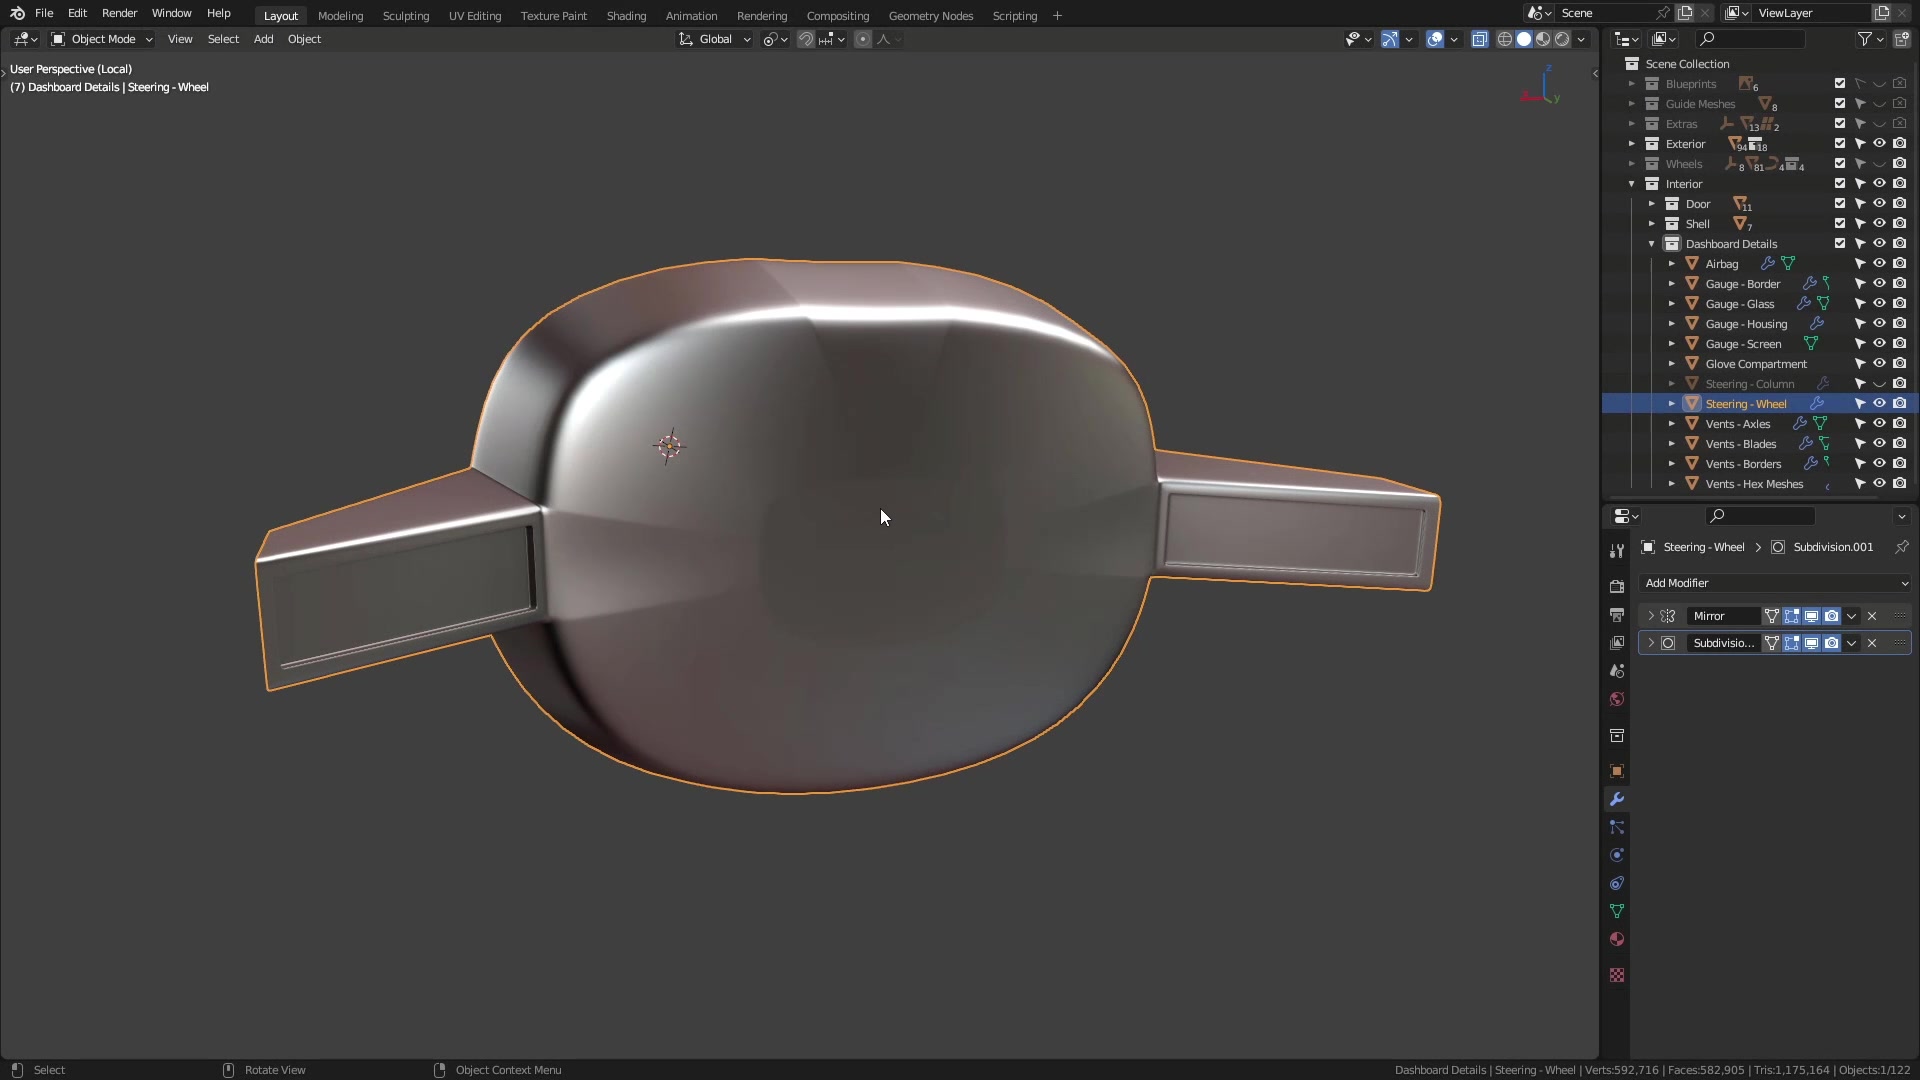Viewport: 1920px width, 1080px height.
Task: Click the Blender logo menu icon
Action: coord(17,13)
